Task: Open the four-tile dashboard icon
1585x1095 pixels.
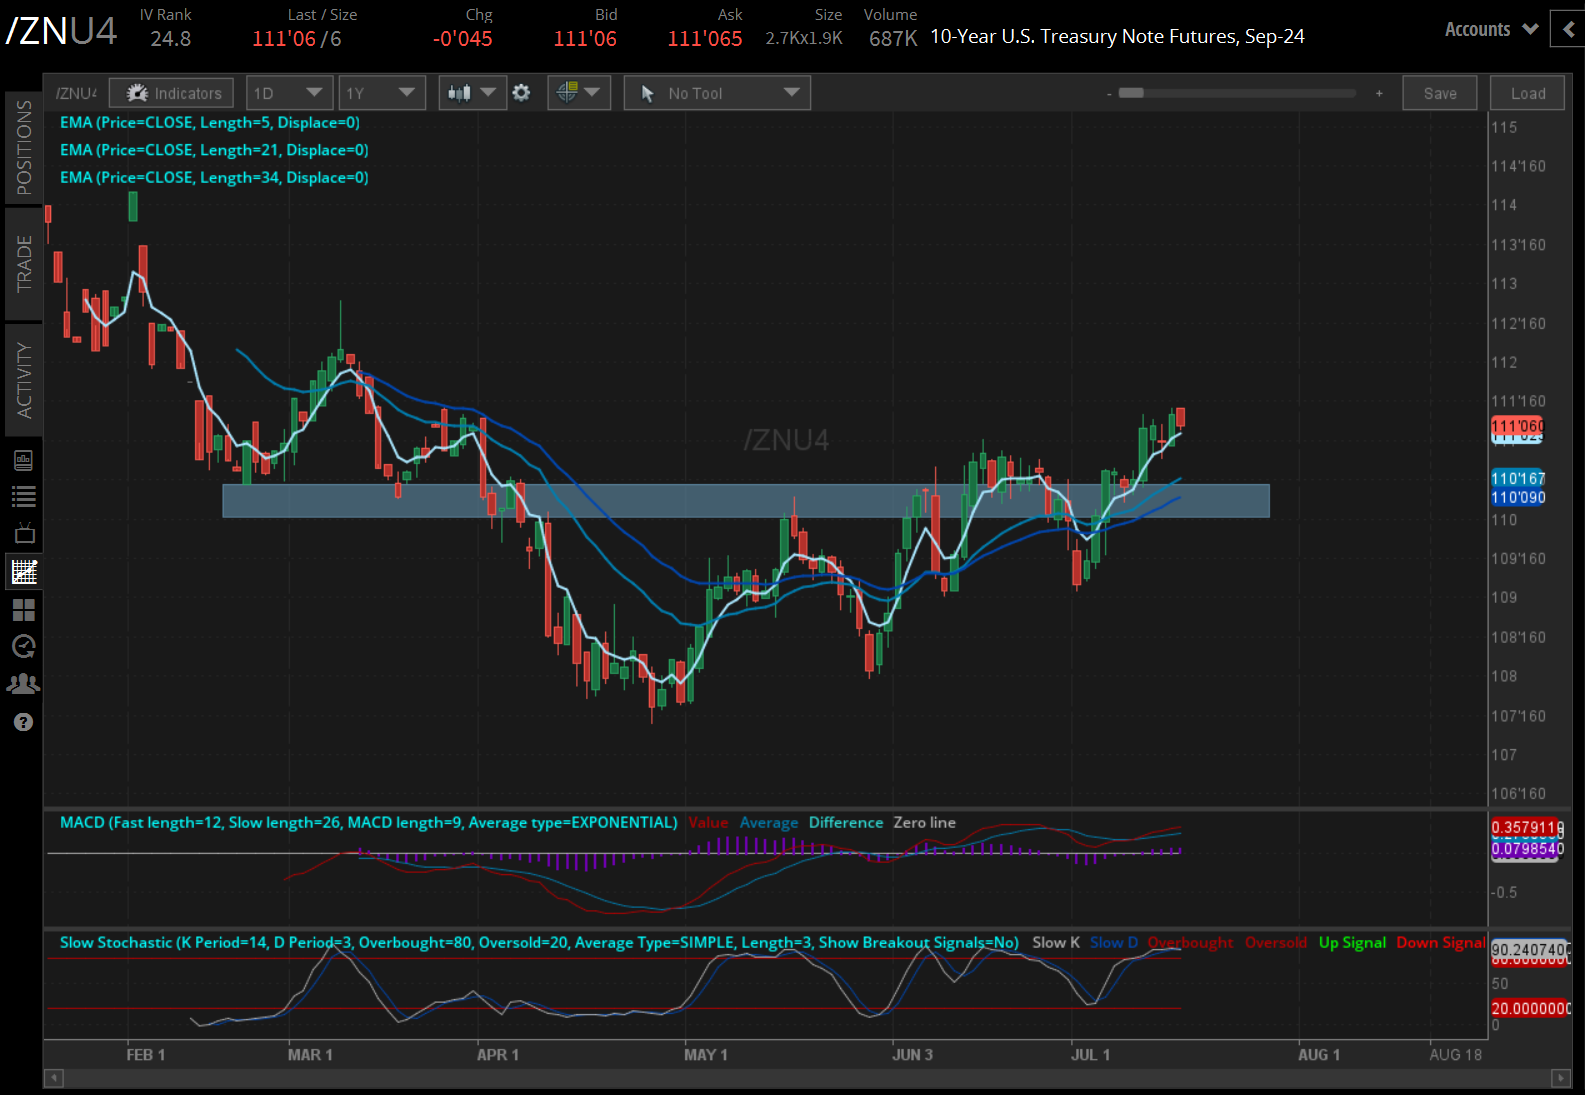Action: (x=24, y=609)
